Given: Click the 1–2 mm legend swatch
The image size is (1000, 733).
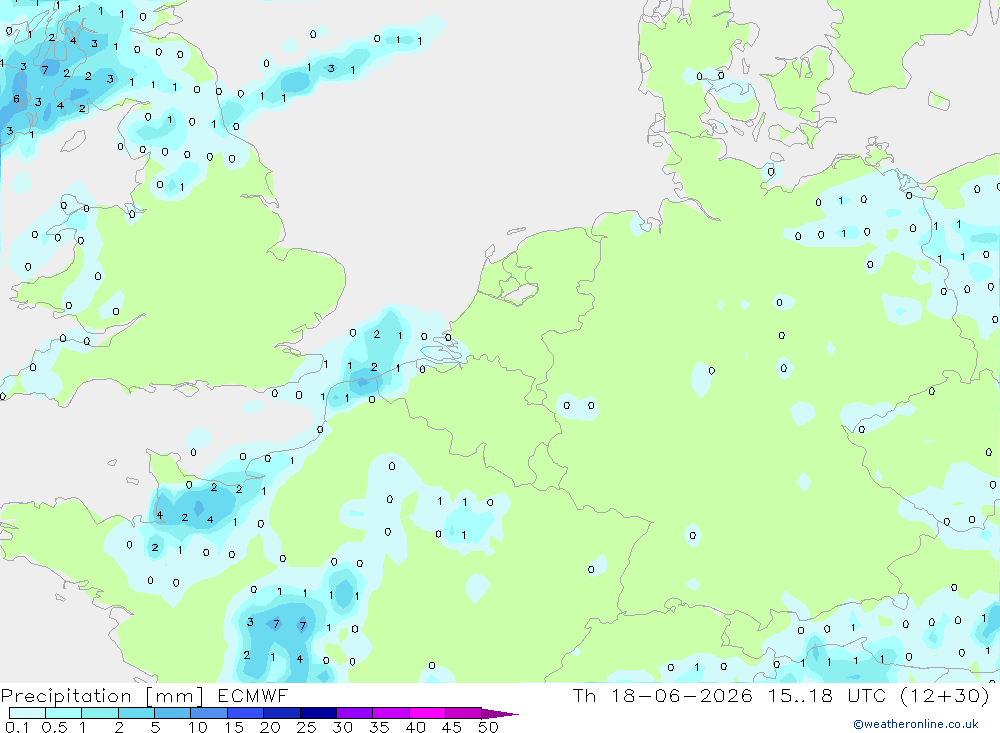Looking at the screenshot, I should tap(100, 713).
